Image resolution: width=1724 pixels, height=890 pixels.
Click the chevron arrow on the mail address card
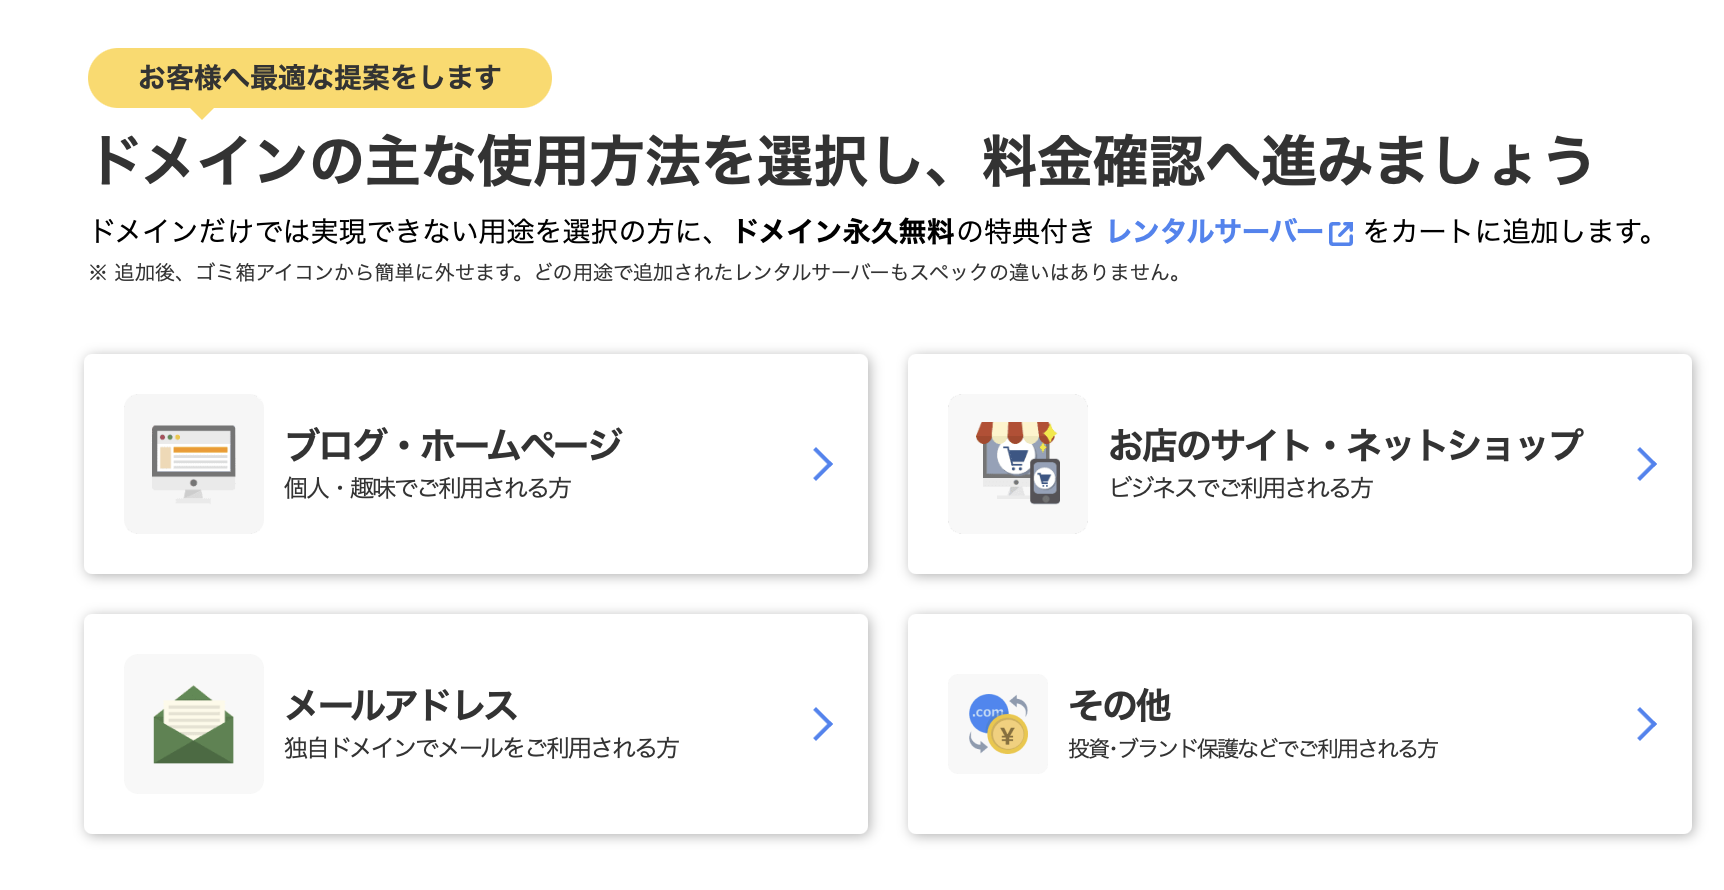pos(822,724)
